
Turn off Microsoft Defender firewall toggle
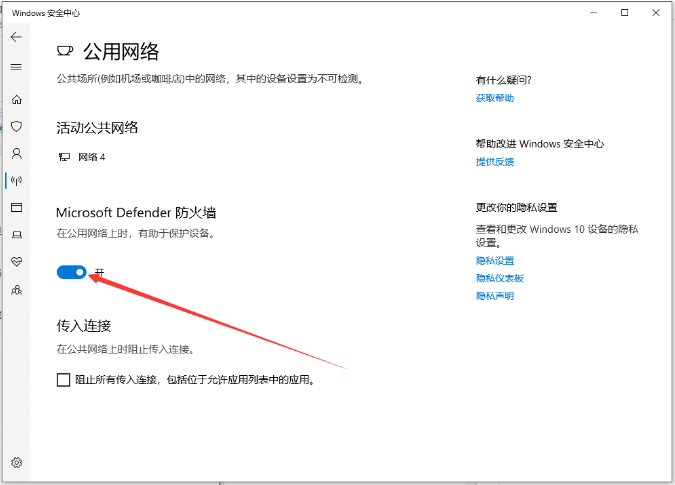pyautogui.click(x=72, y=272)
